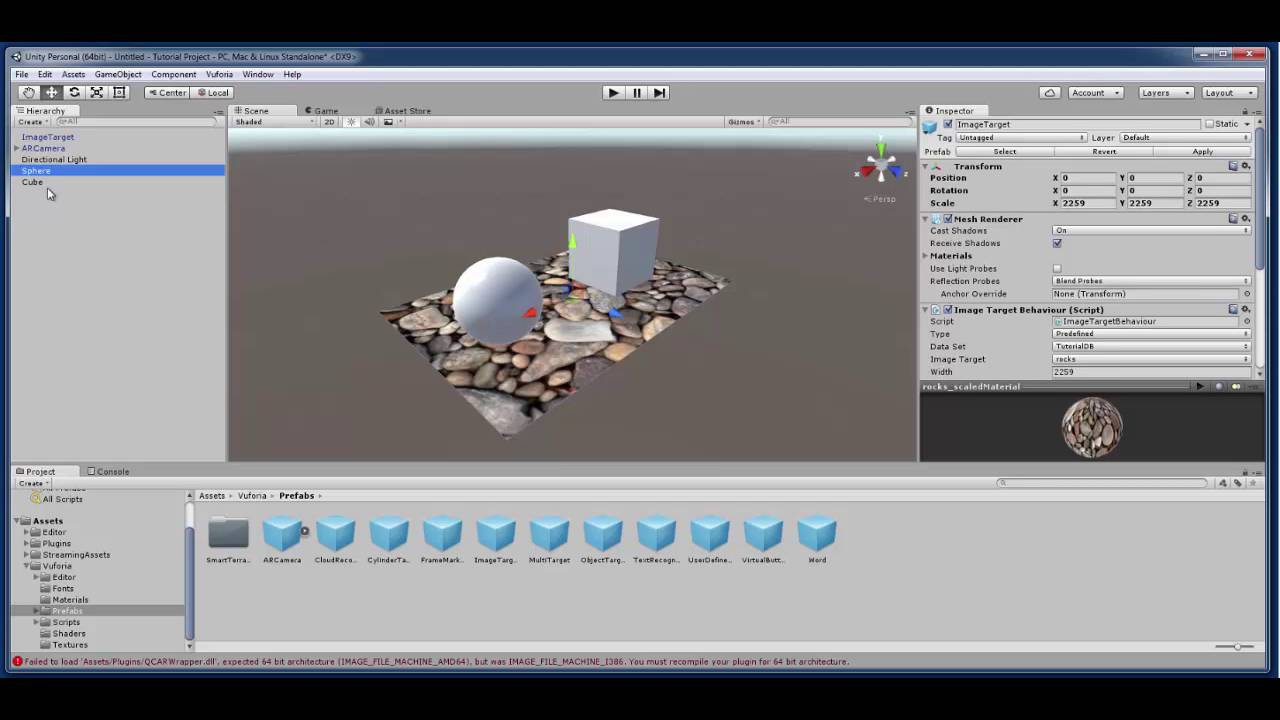1280x720 pixels.
Task: Open the Cast Shadows dropdown
Action: (x=1152, y=231)
